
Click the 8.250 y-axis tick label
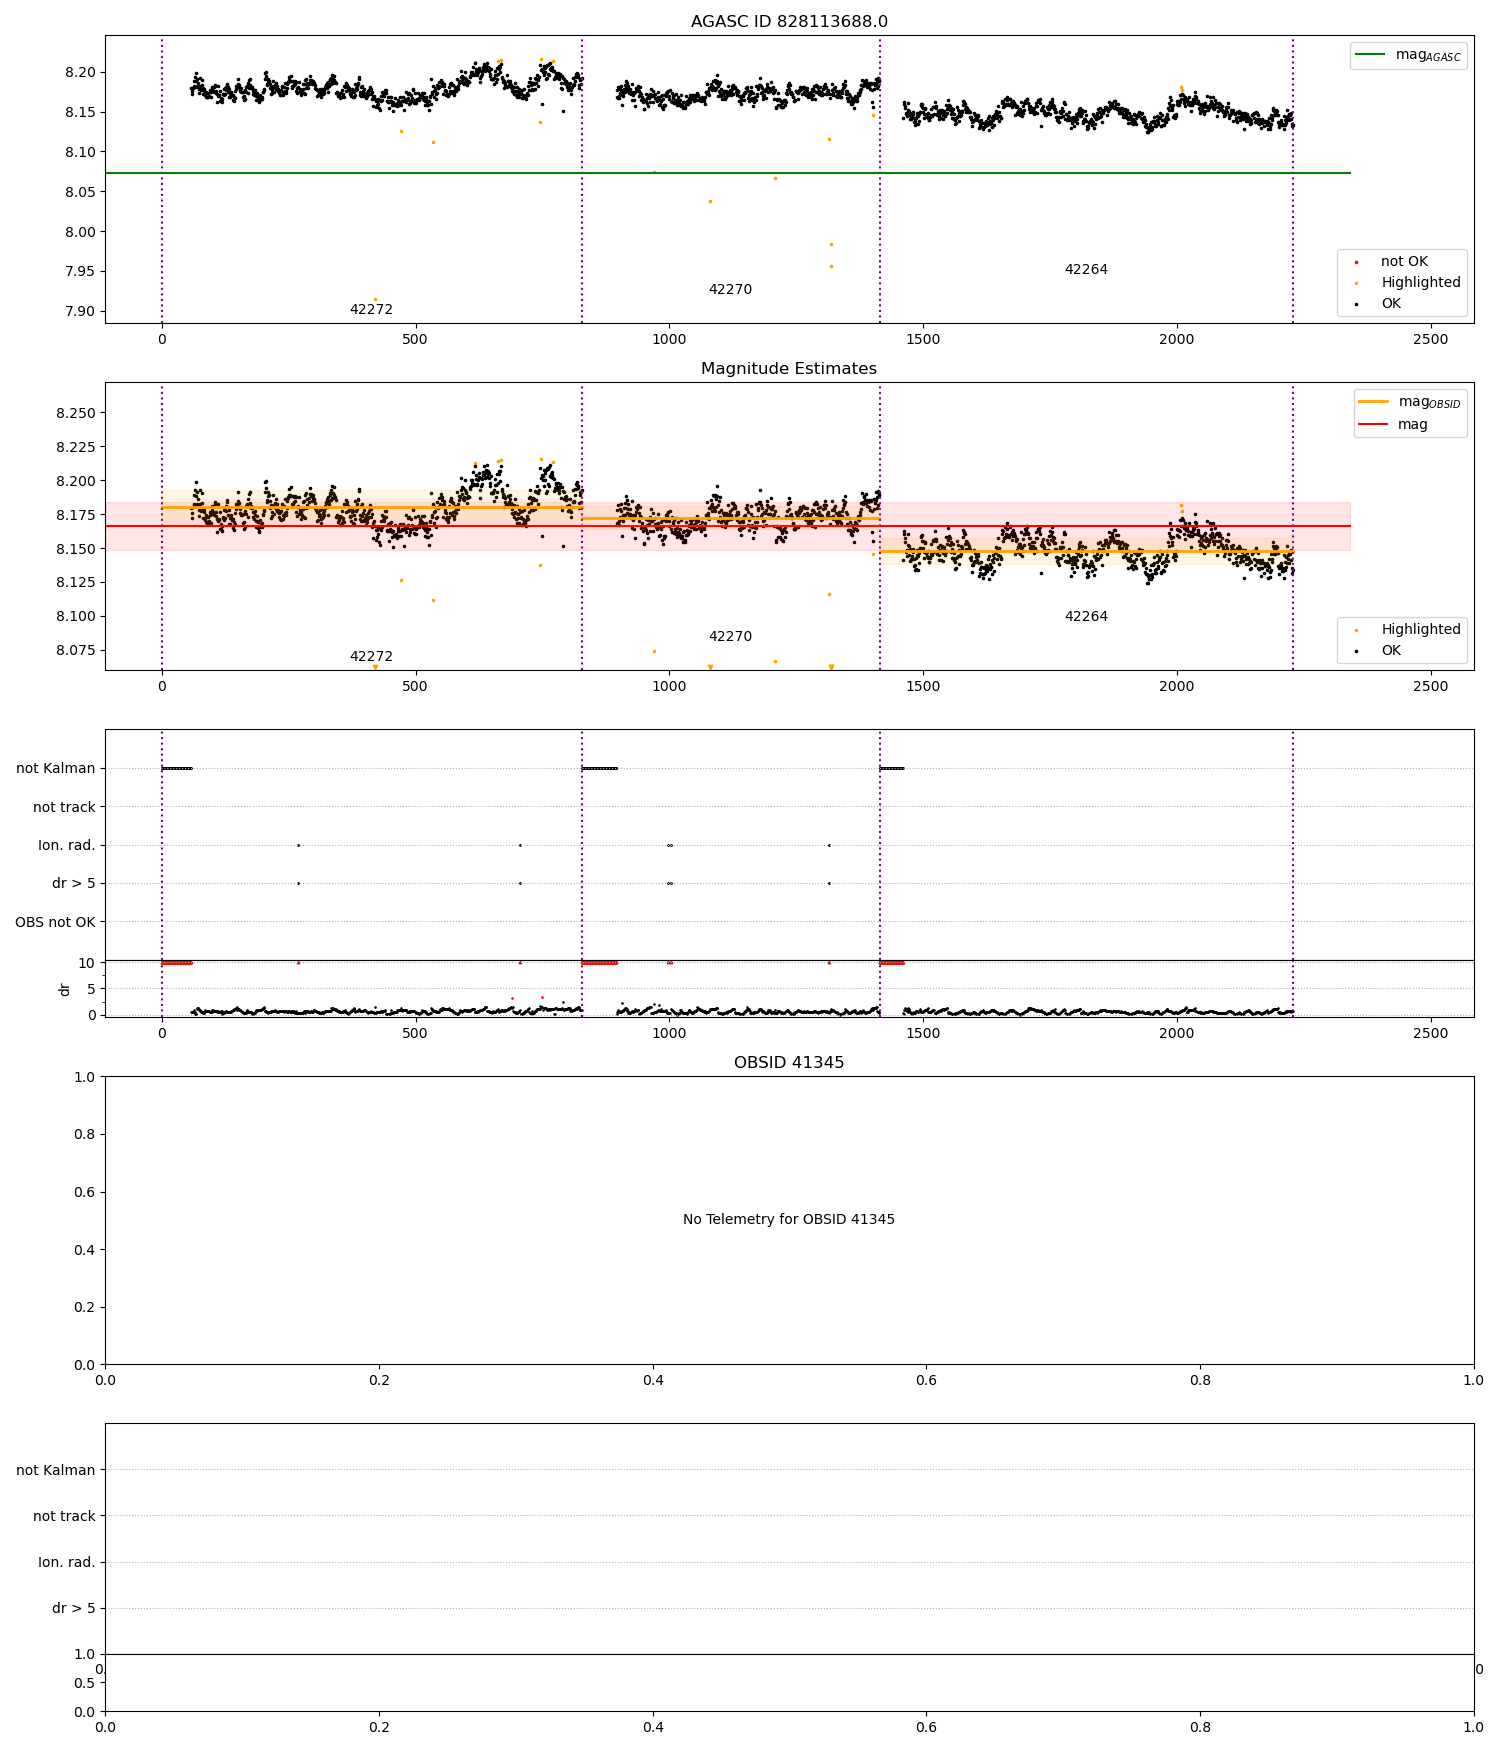[x=76, y=414]
